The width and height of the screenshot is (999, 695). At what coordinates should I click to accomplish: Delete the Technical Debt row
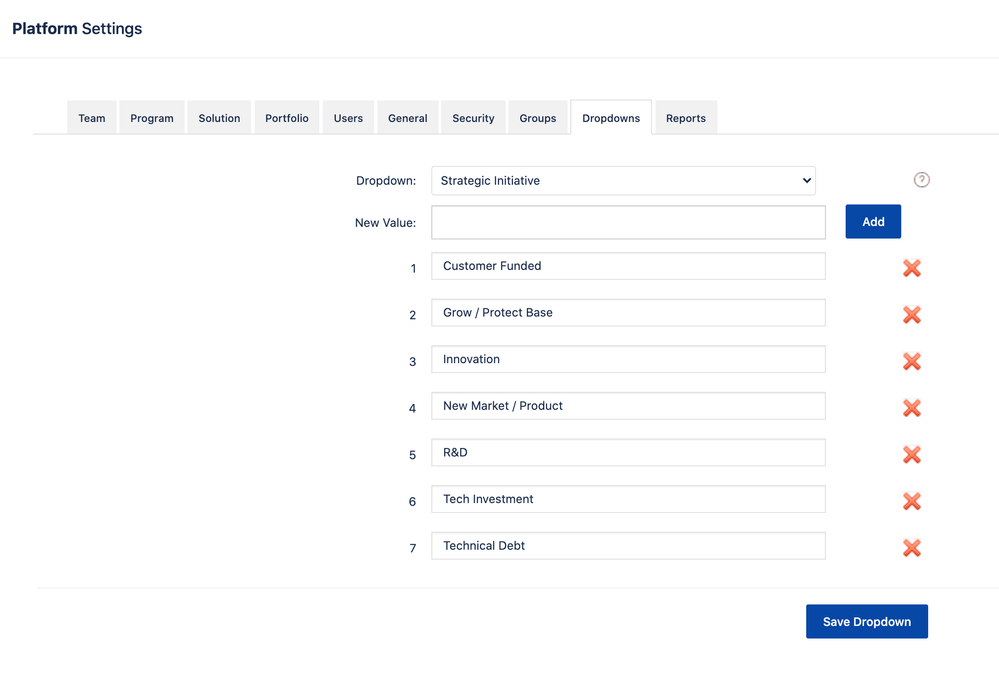click(x=912, y=548)
